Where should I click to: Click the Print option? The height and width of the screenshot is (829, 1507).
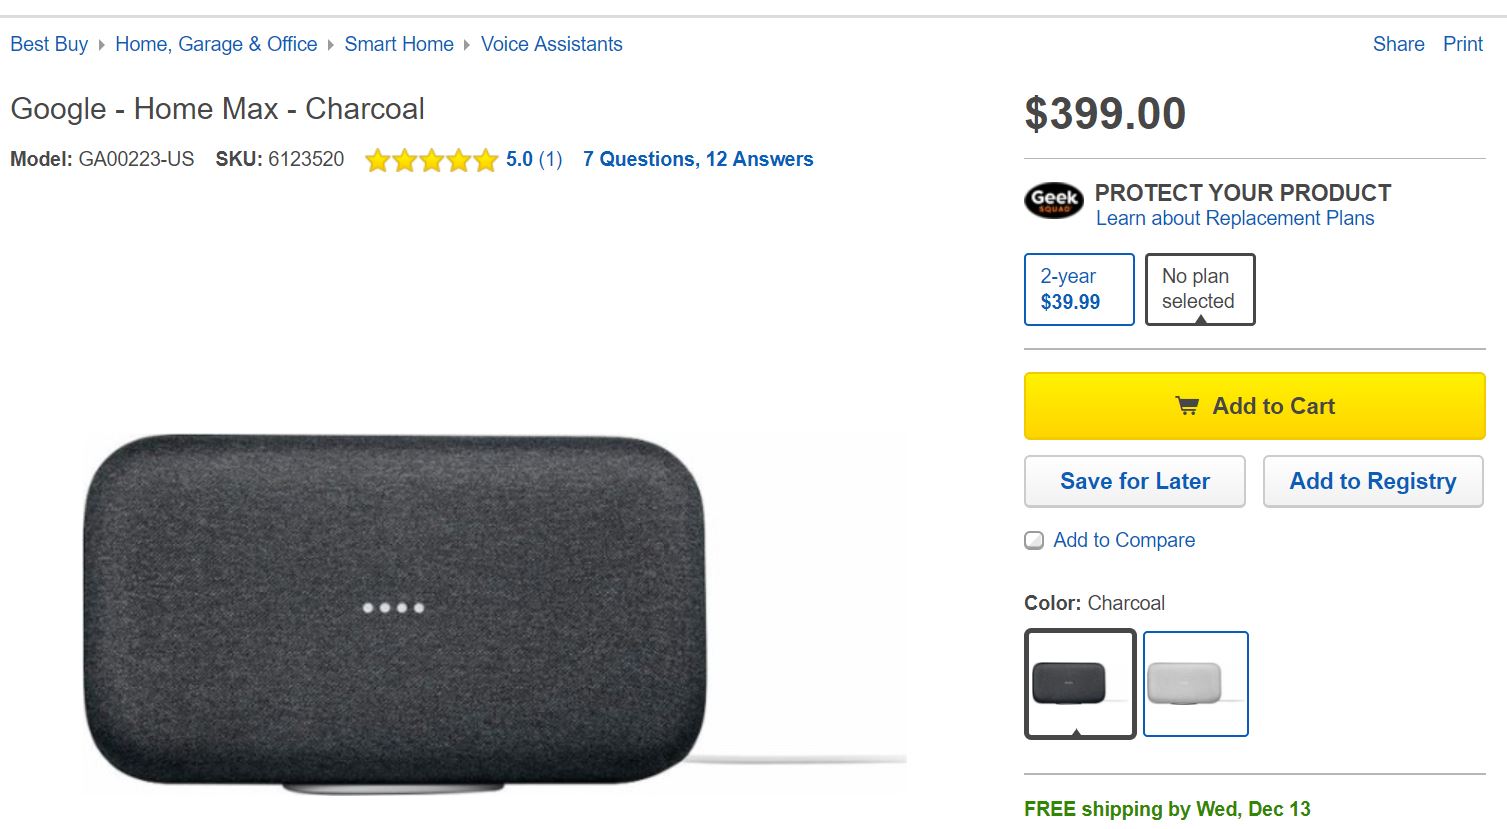(1461, 44)
